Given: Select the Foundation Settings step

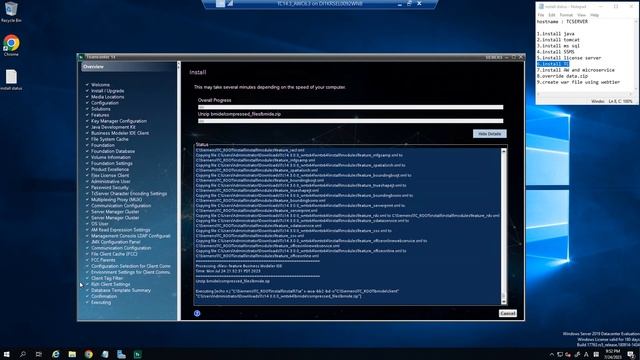Looking at the screenshot, I should (111, 163).
